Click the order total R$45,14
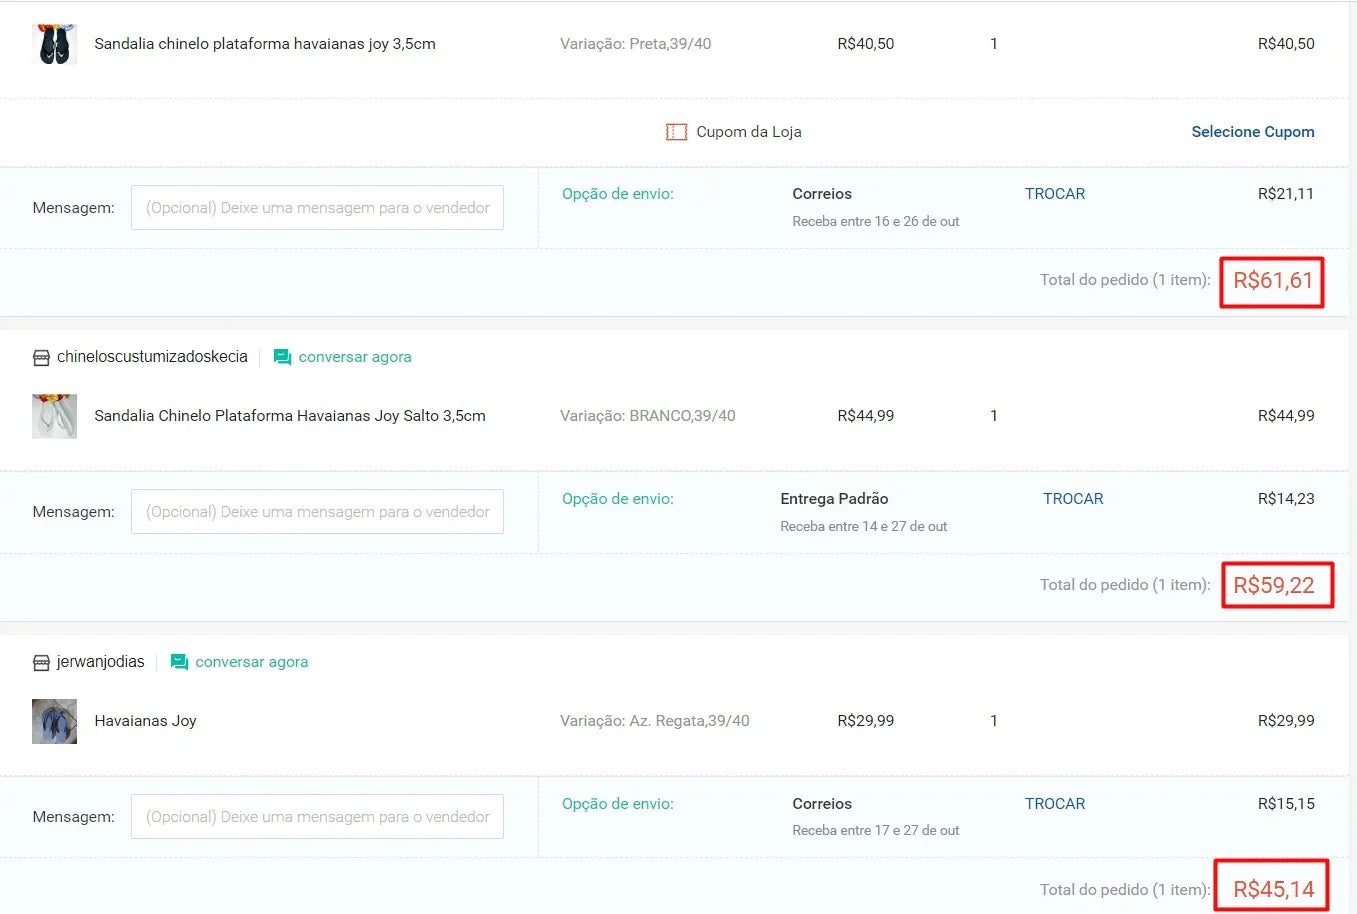Viewport: 1357px width, 914px height. click(1273, 890)
